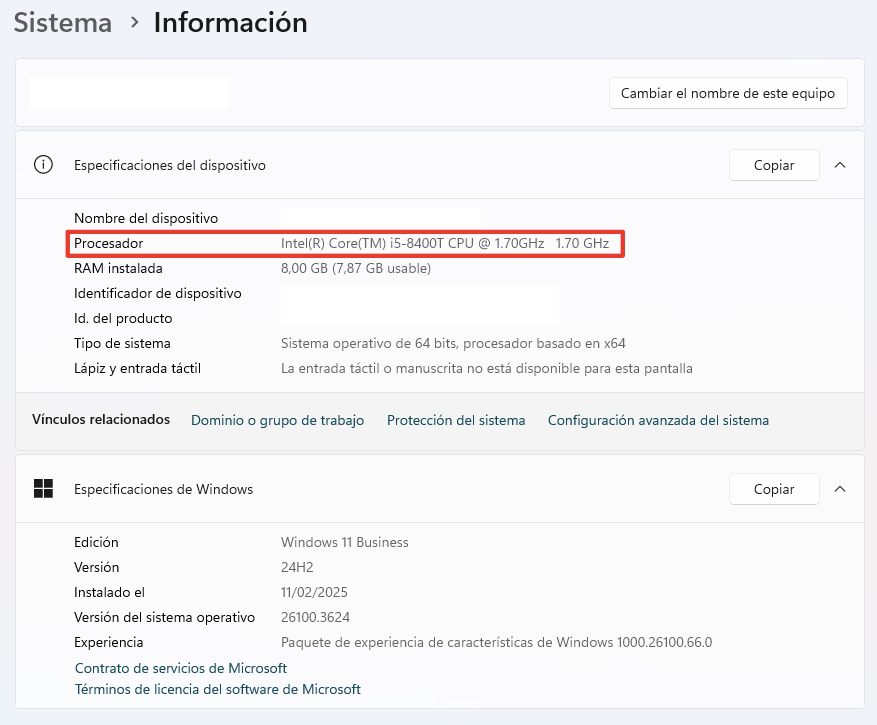Copy the device specifications

(x=774, y=164)
